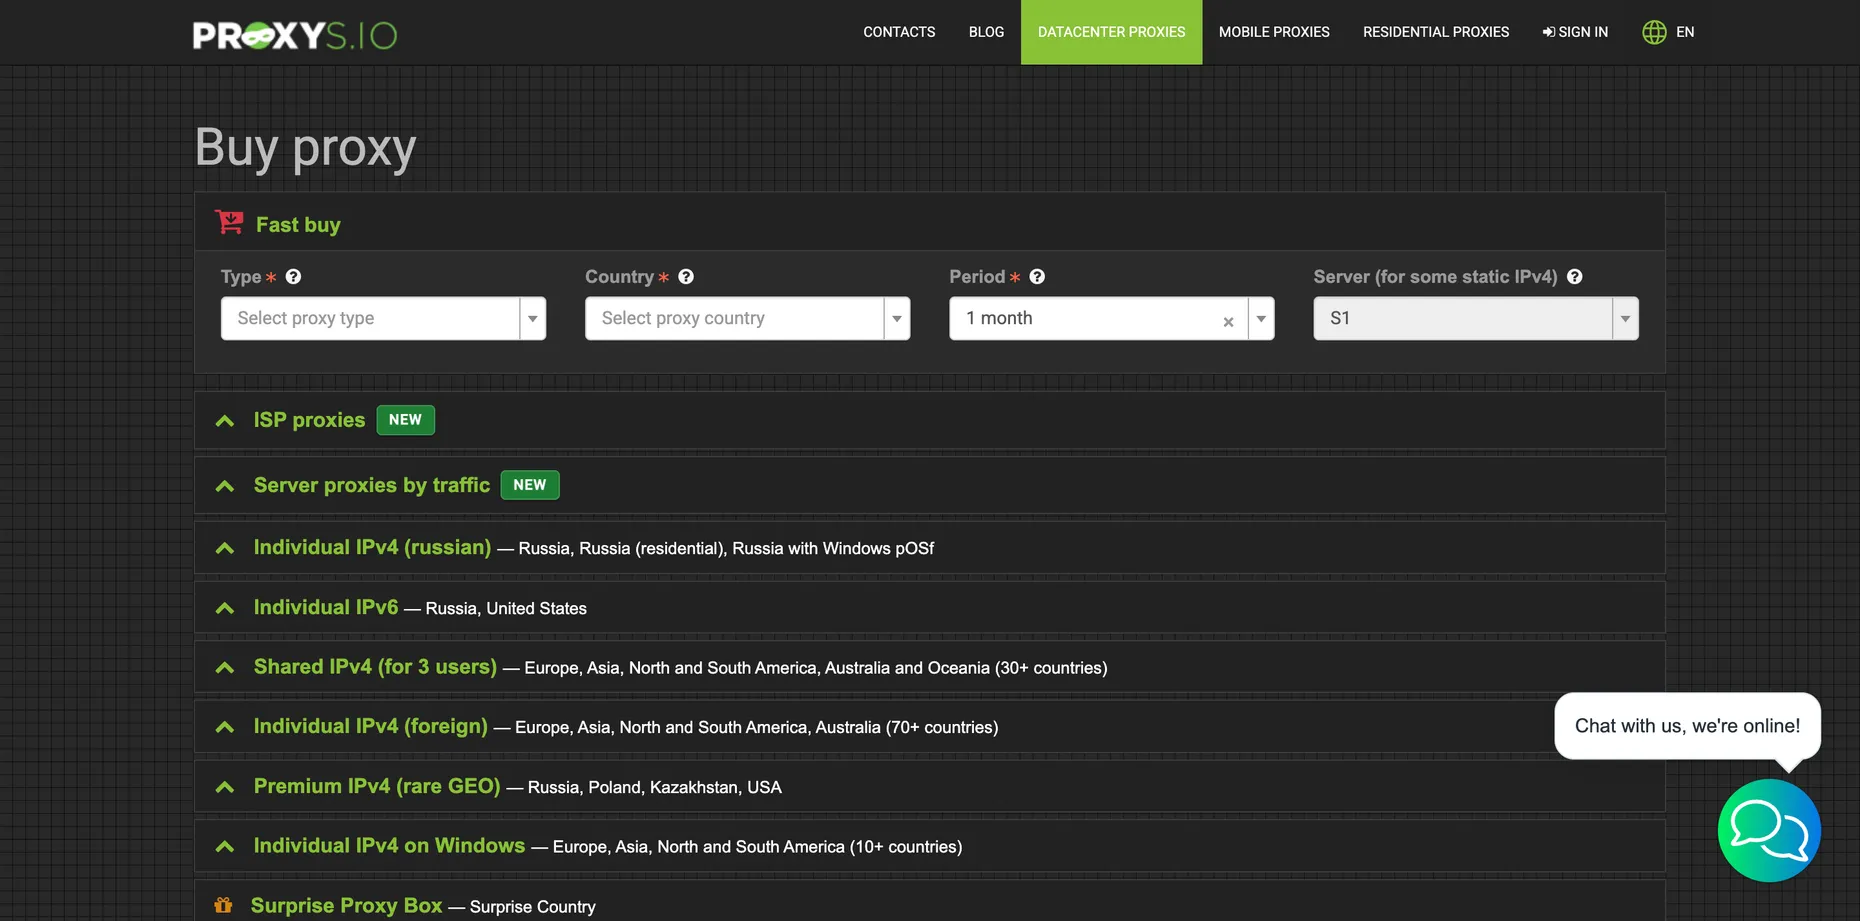Open the Select proxy type dropdown

tap(383, 318)
